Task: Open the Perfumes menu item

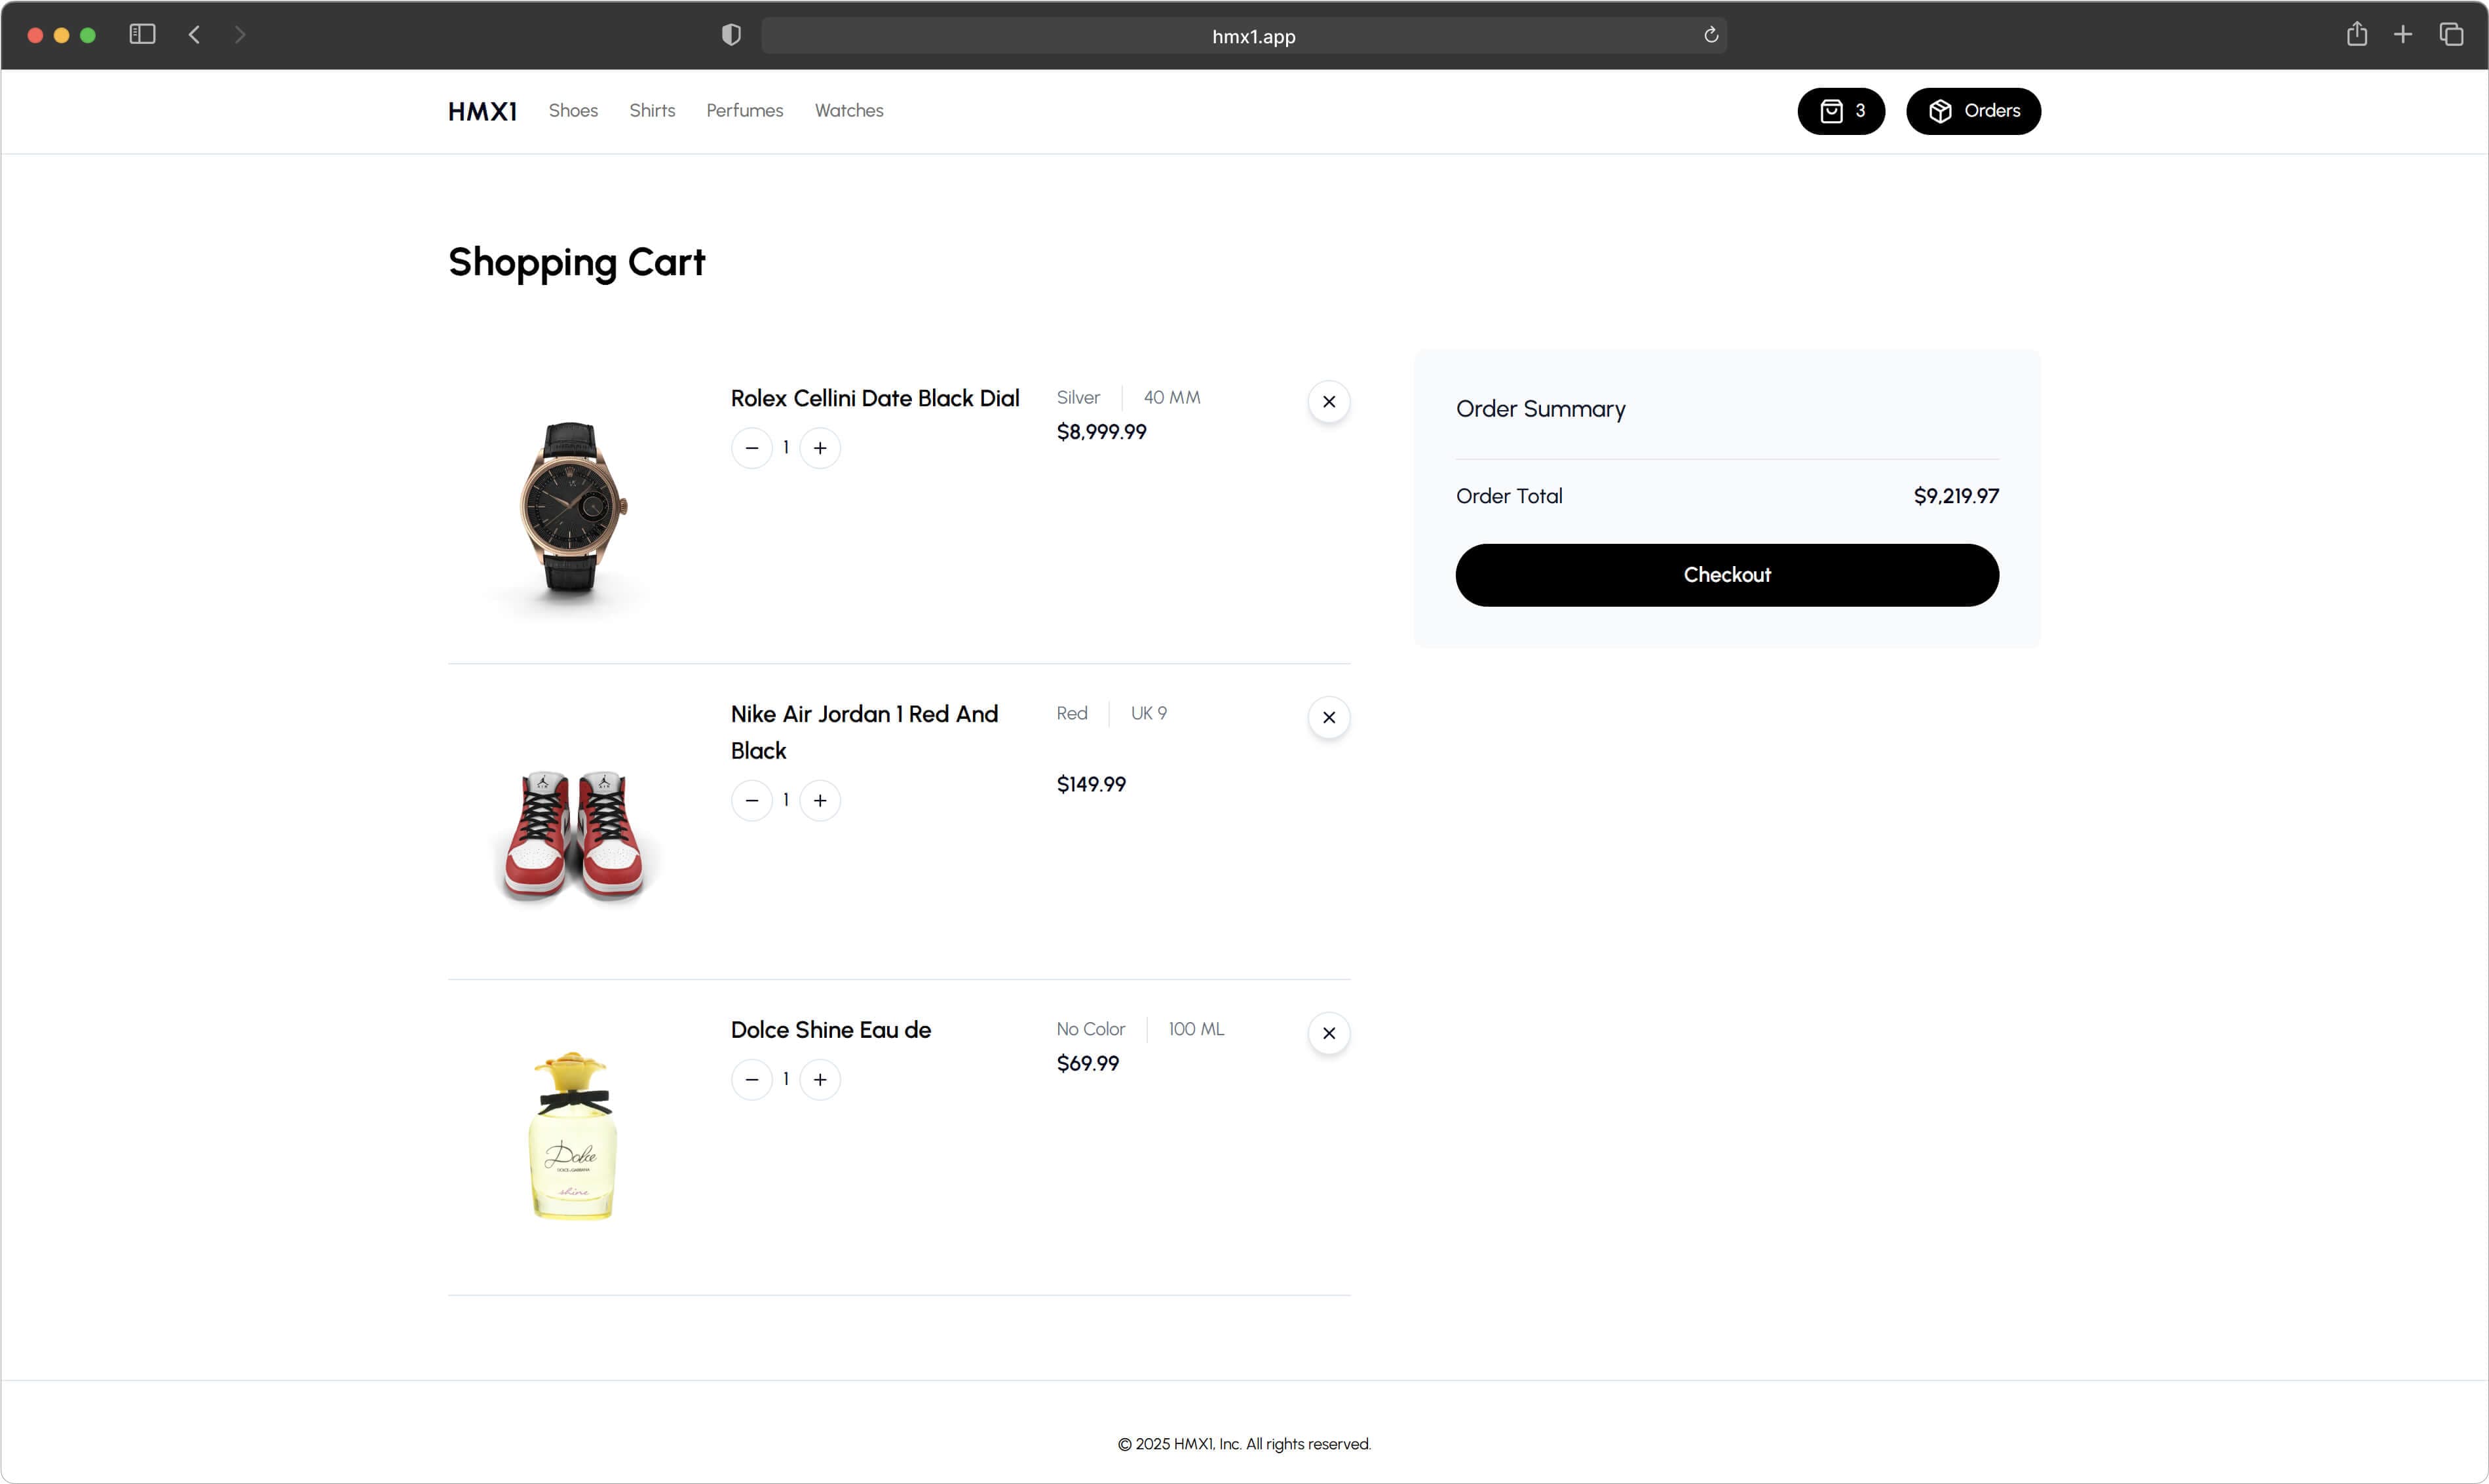Action: (x=744, y=110)
